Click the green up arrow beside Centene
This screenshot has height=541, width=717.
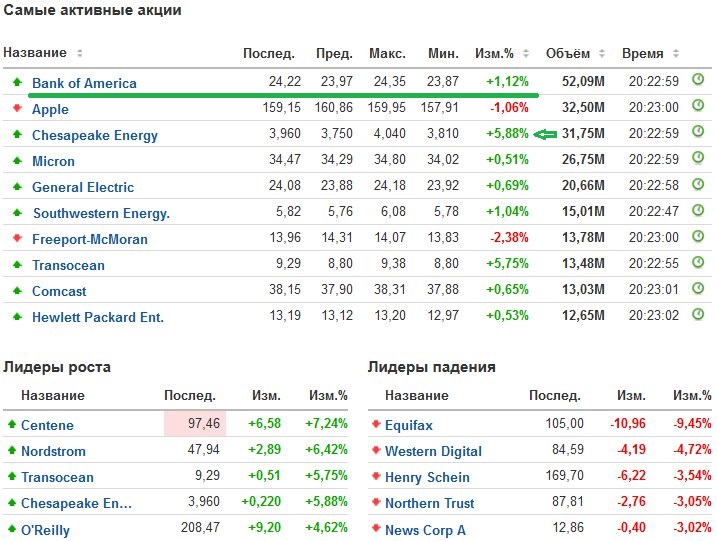(x=12, y=424)
